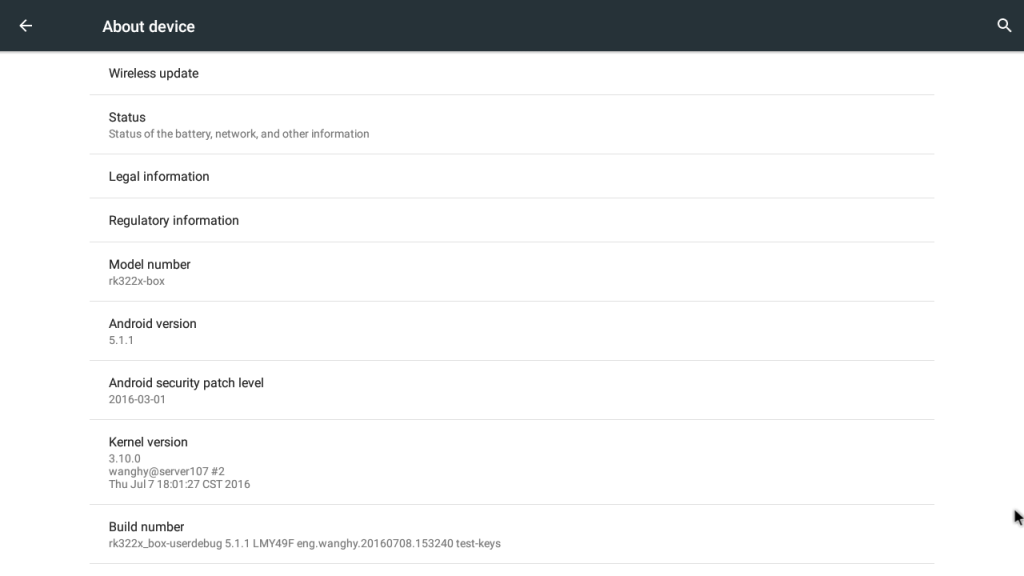The image size is (1024, 576).
Task: Select the Model number row
Action: pos(150,264)
